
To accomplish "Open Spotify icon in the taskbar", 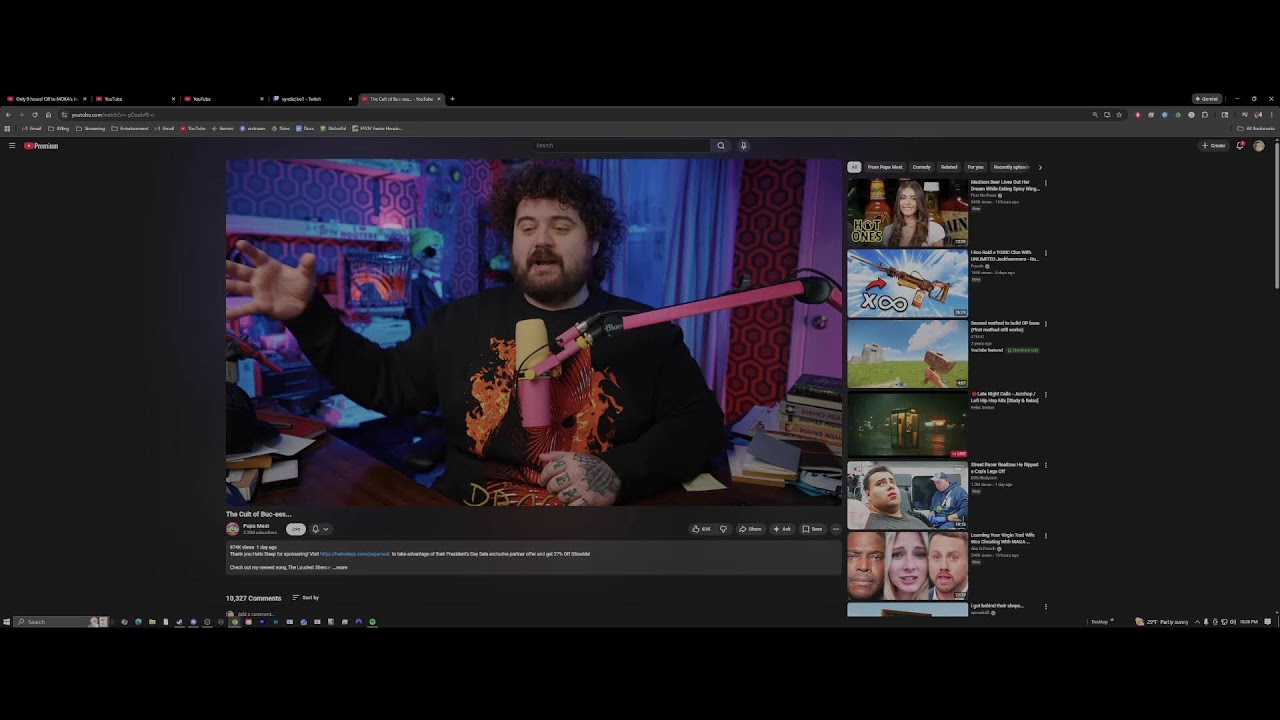I will click(x=372, y=622).
